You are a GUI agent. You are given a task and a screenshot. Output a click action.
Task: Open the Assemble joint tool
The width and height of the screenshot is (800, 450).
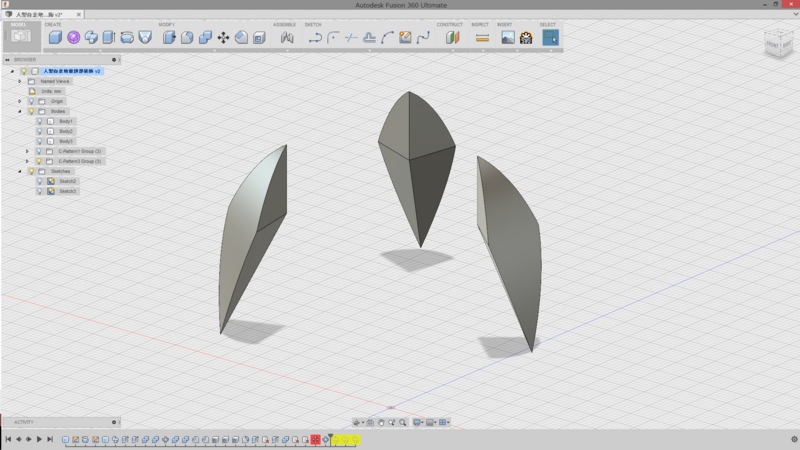(x=287, y=37)
